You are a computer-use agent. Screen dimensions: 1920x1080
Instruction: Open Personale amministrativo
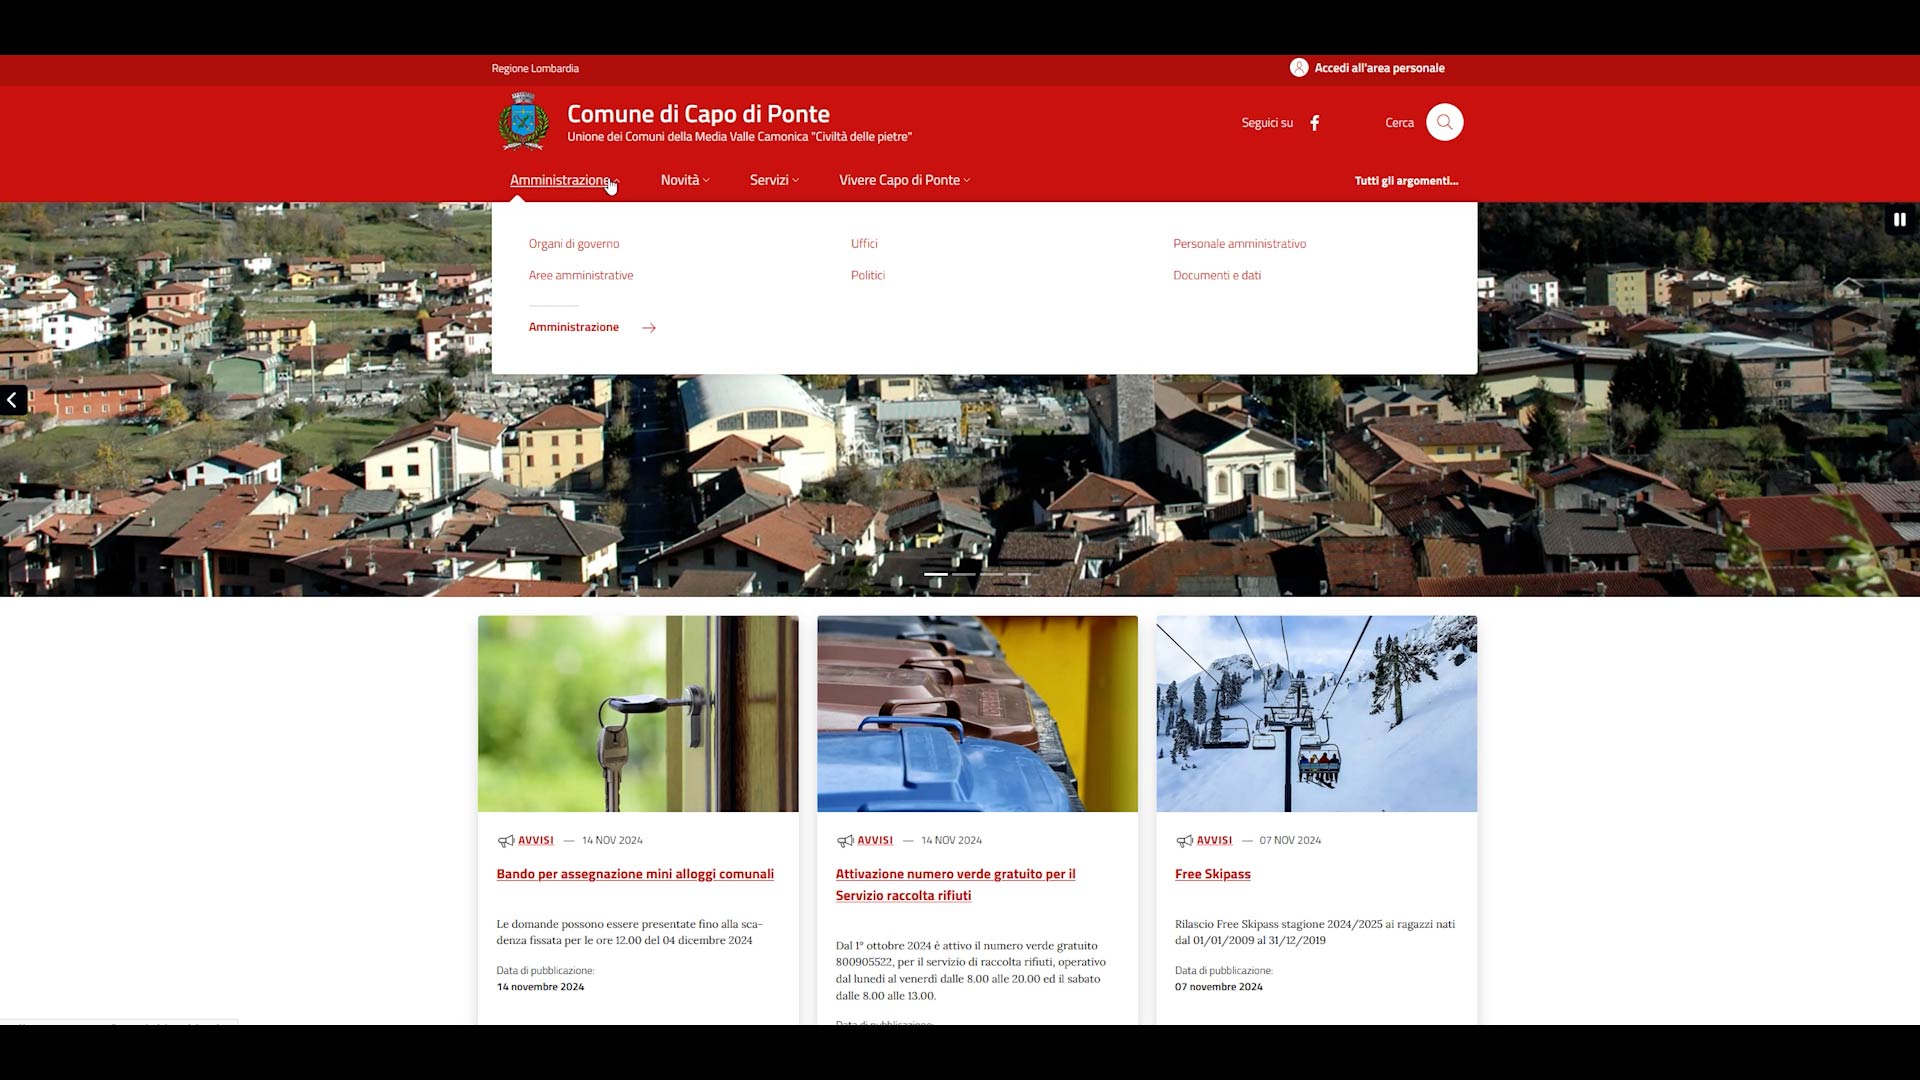point(1239,244)
